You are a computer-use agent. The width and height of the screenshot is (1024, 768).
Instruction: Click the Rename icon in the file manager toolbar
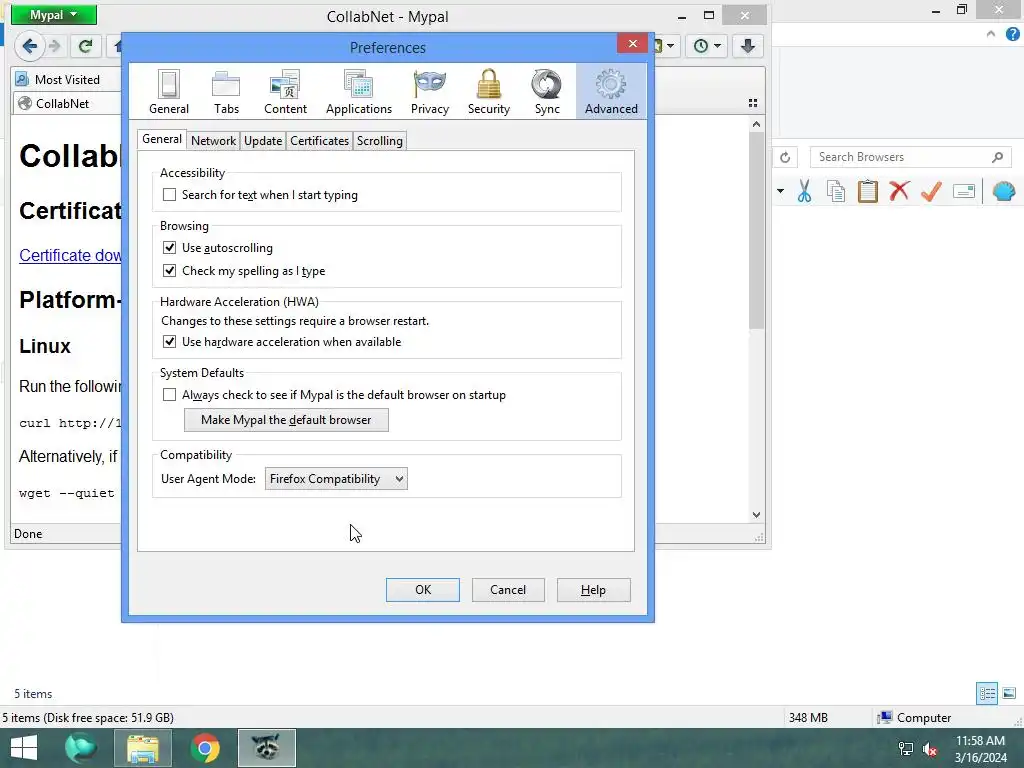[x=964, y=191]
